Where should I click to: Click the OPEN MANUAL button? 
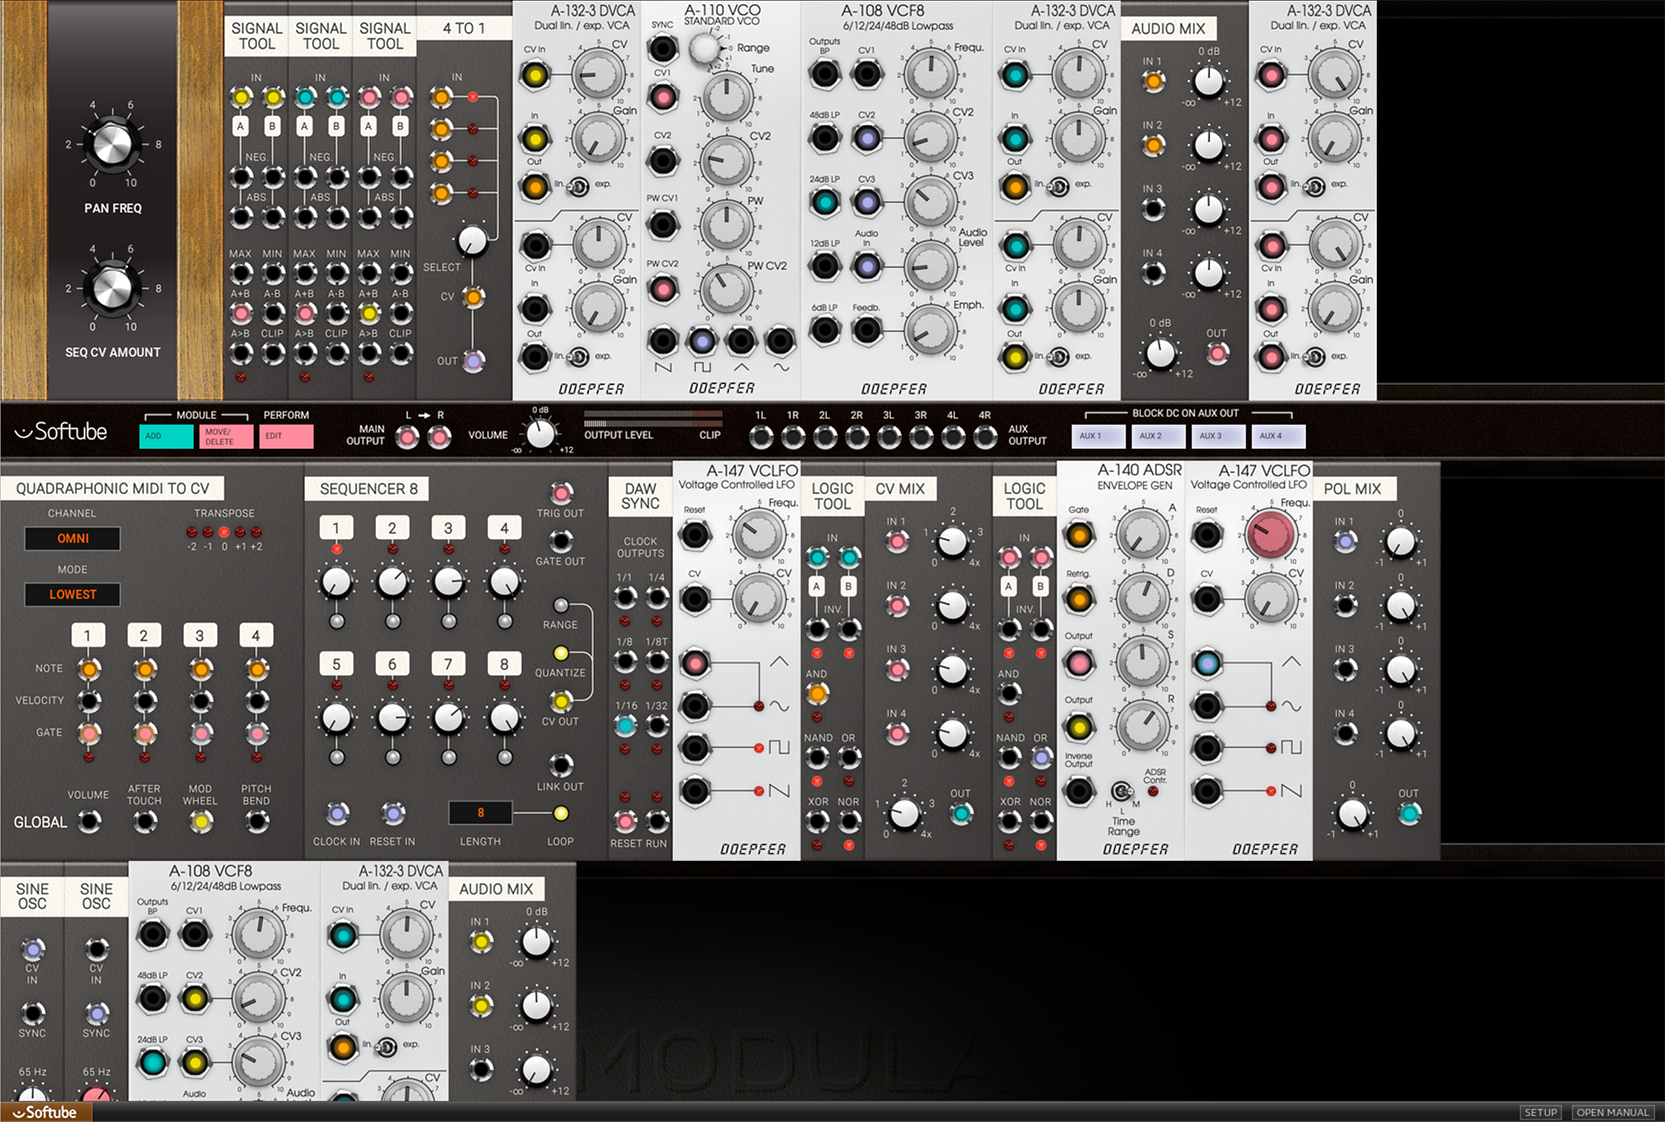1612,1112
